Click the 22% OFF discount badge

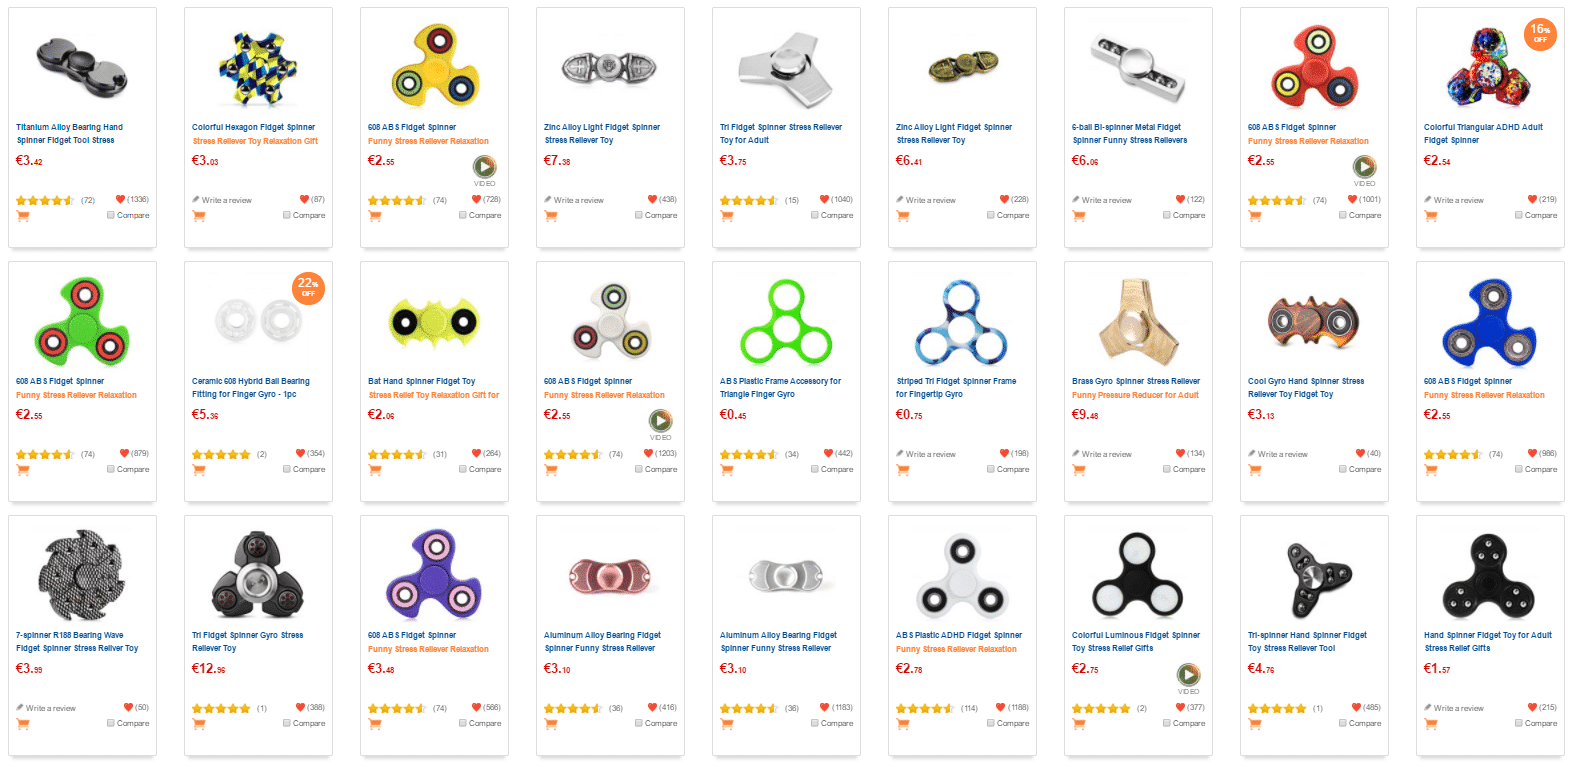(x=308, y=288)
